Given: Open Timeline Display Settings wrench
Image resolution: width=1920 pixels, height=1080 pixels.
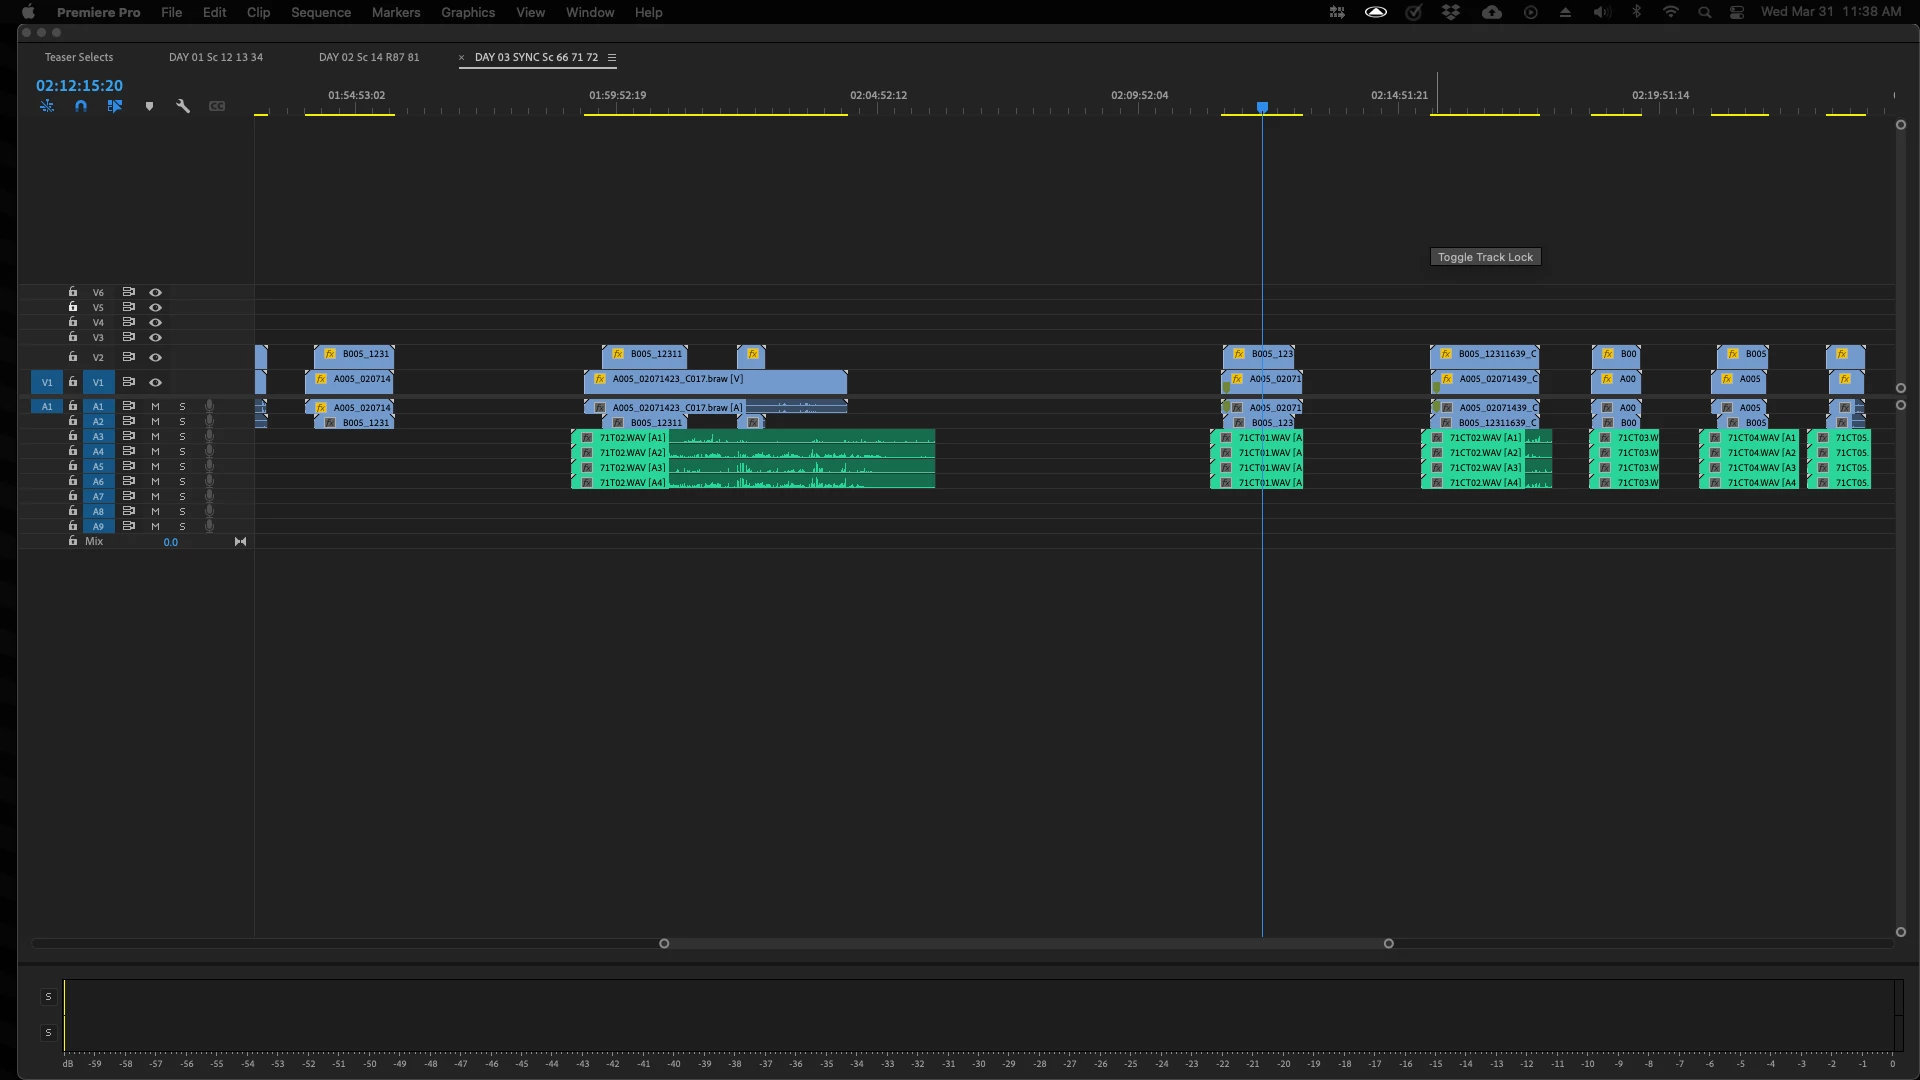Looking at the screenshot, I should coord(183,106).
